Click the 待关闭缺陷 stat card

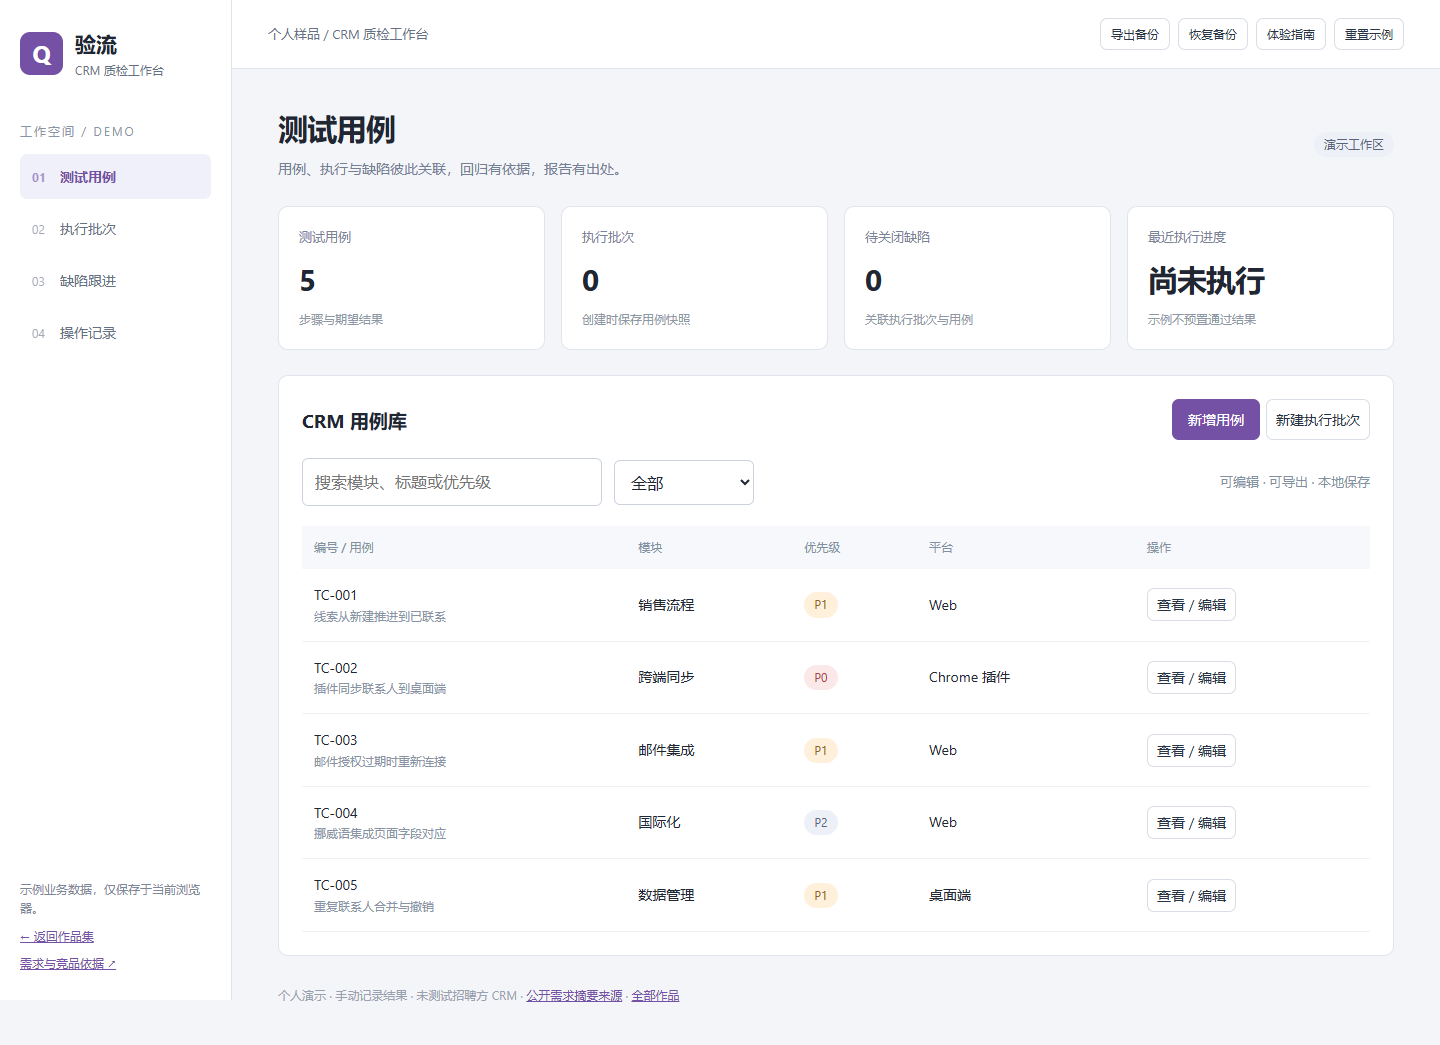point(977,278)
